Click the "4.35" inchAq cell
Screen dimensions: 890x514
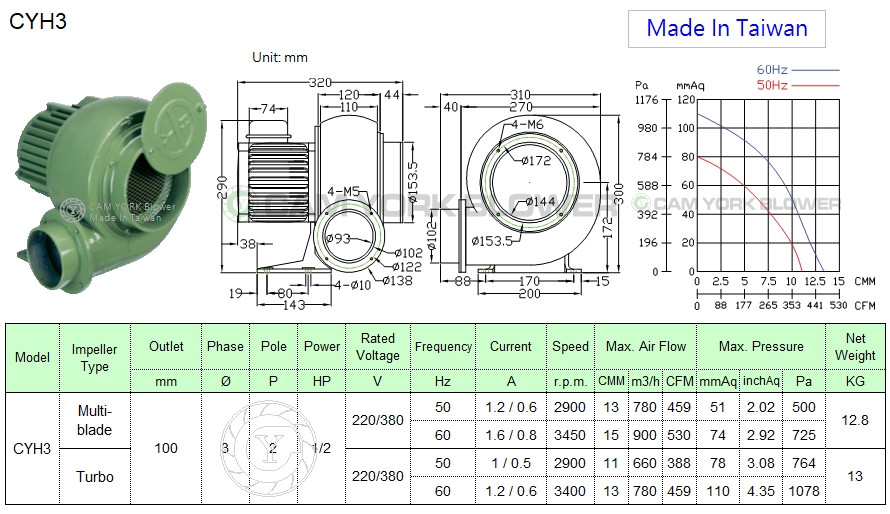[761, 491]
